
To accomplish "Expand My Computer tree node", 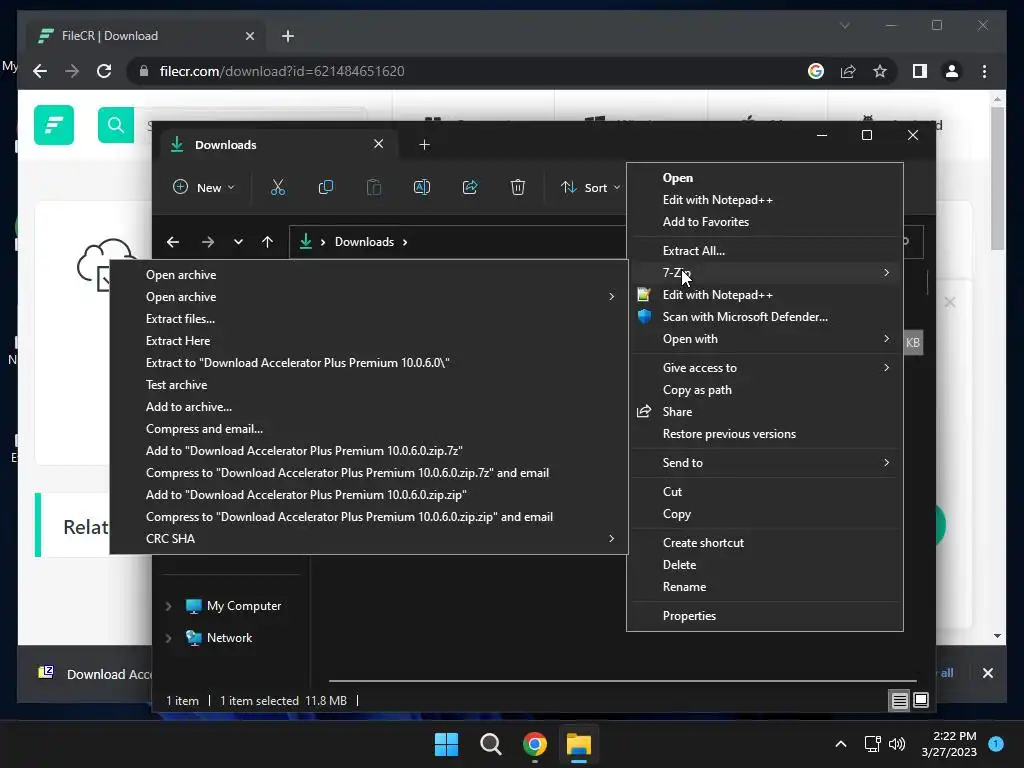I will click(168, 606).
